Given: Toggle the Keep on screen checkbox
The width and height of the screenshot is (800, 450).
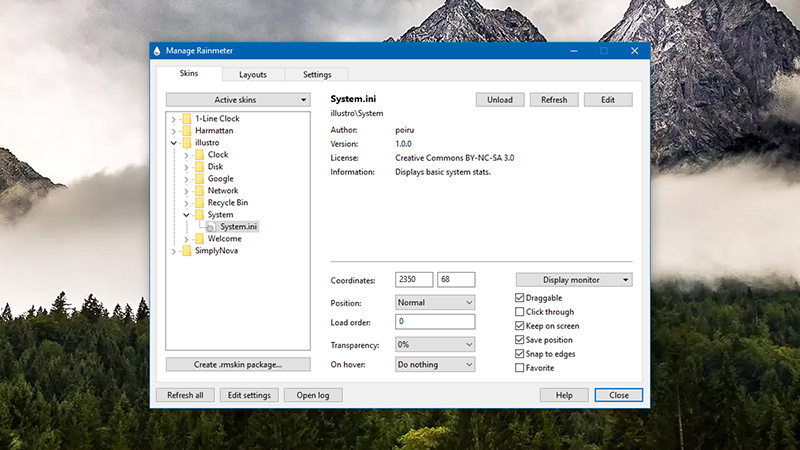Looking at the screenshot, I should [x=519, y=326].
